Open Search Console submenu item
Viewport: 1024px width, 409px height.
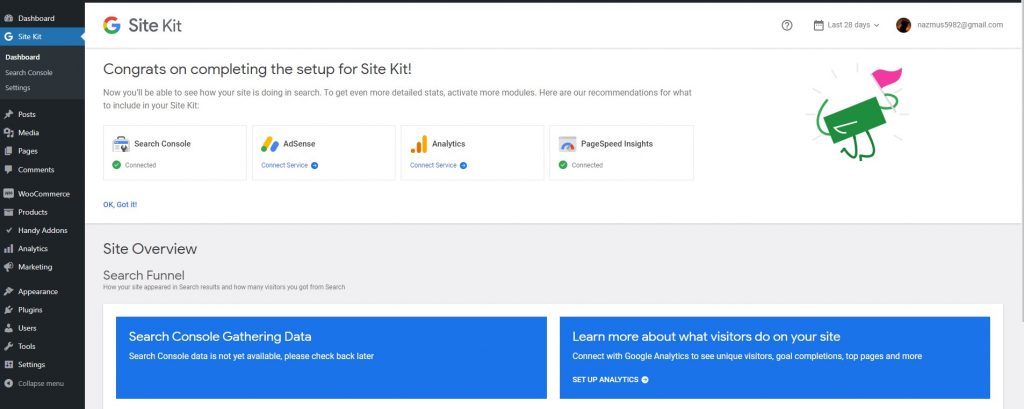(28, 73)
